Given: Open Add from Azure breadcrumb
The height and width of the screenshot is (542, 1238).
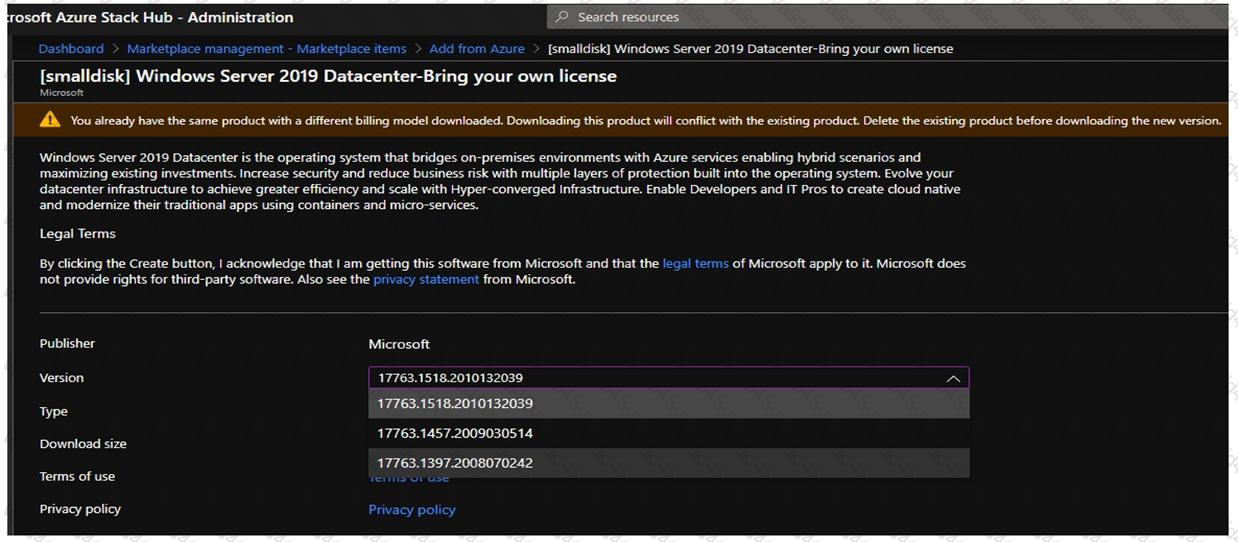Looking at the screenshot, I should (477, 48).
